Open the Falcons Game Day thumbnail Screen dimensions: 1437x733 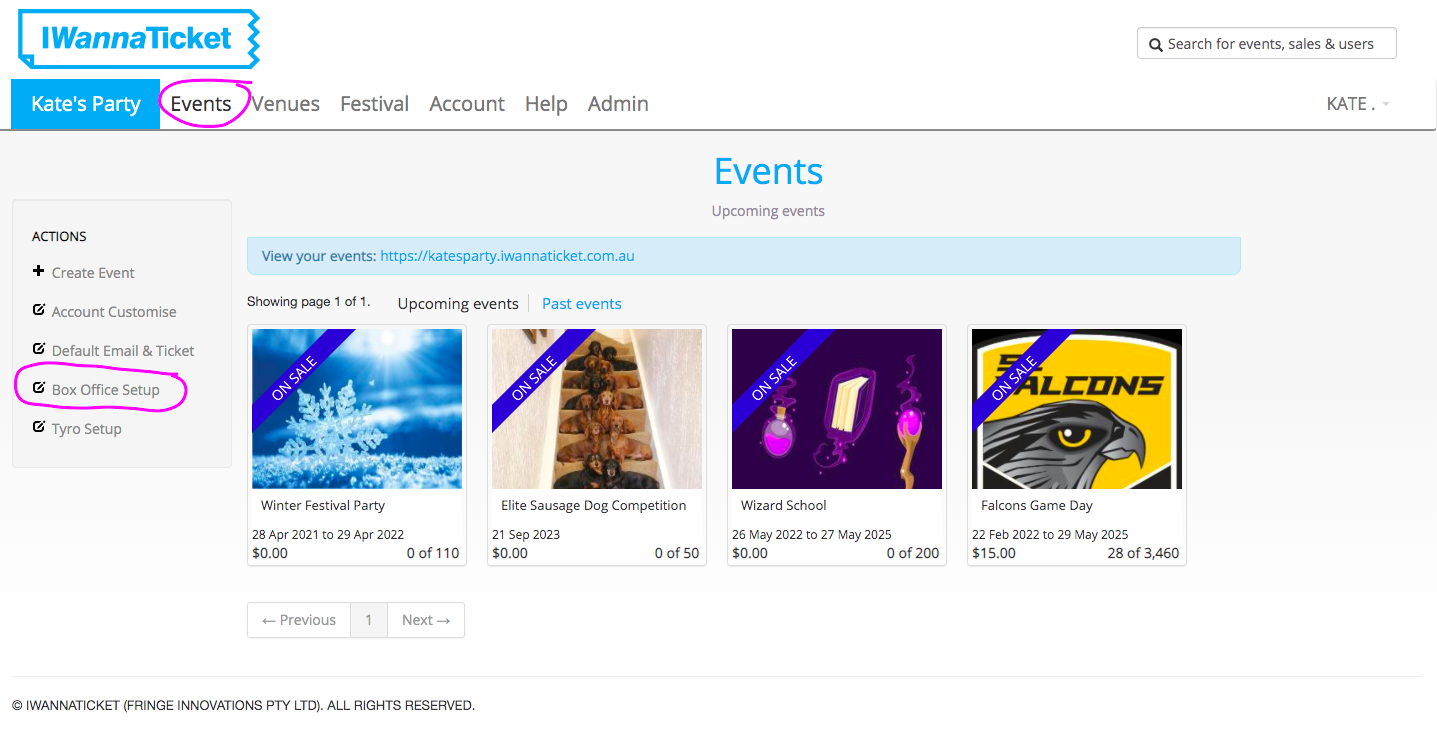point(1077,409)
